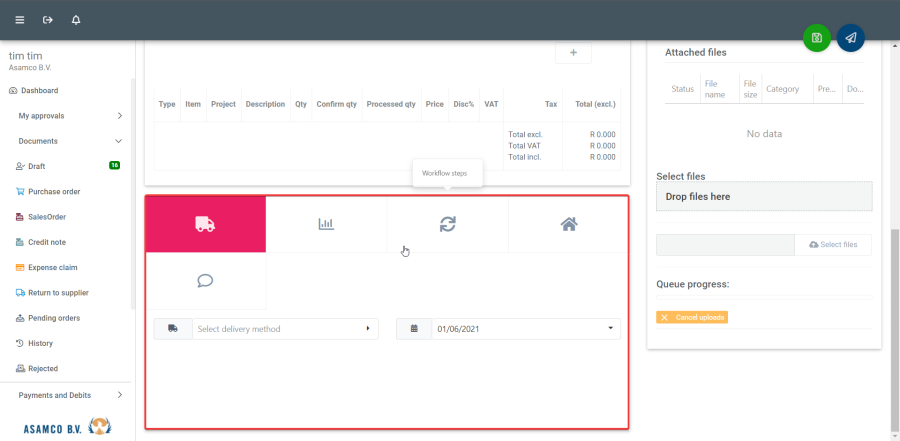Open the hamburger menu icon

point(19,20)
